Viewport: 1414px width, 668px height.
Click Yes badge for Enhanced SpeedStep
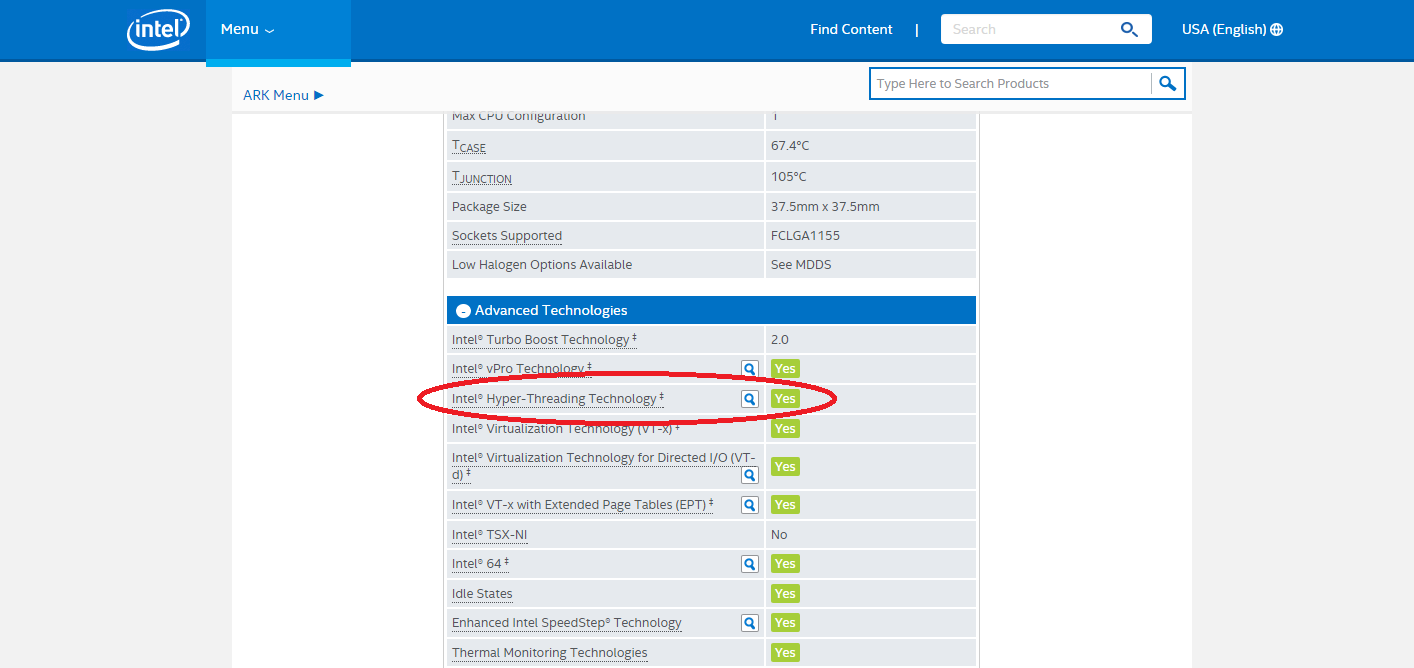(785, 623)
